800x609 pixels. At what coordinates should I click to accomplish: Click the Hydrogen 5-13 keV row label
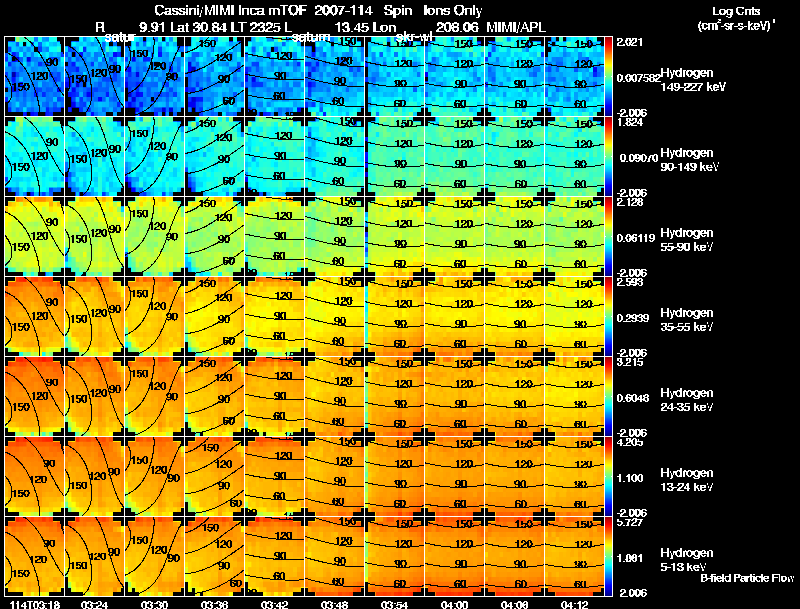(687, 560)
